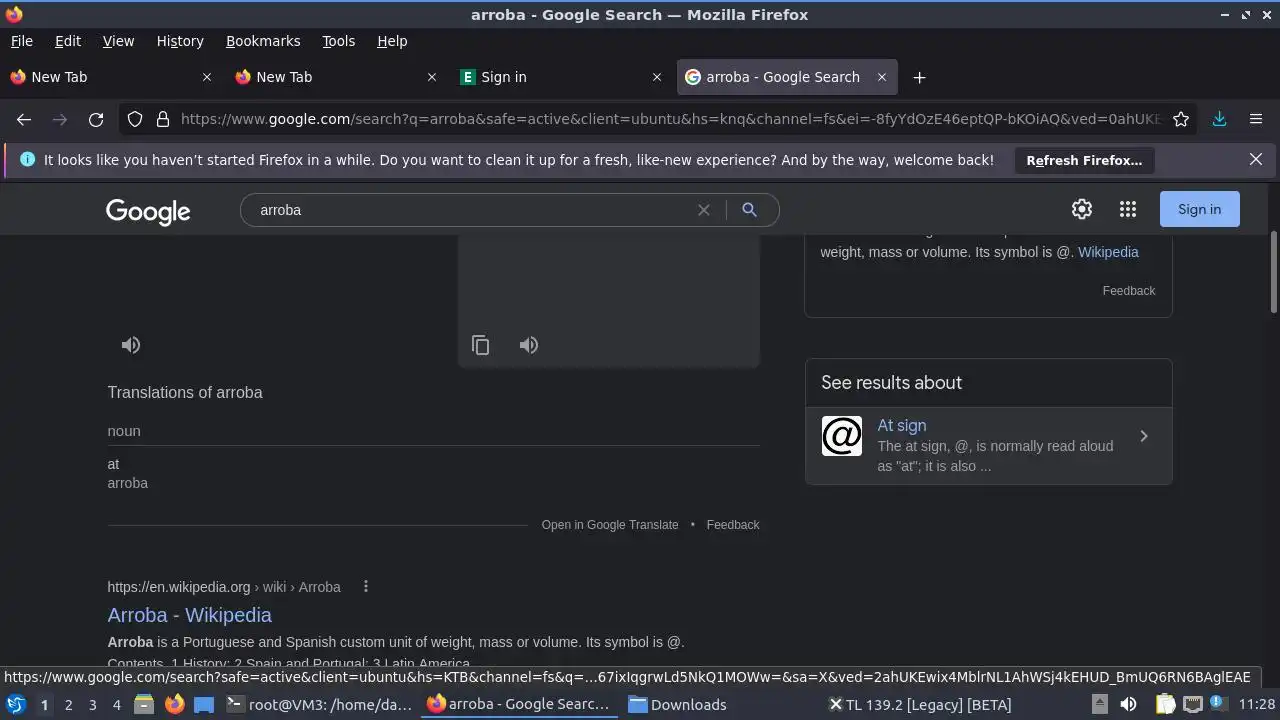Go to the Google homepage logo

(148, 211)
